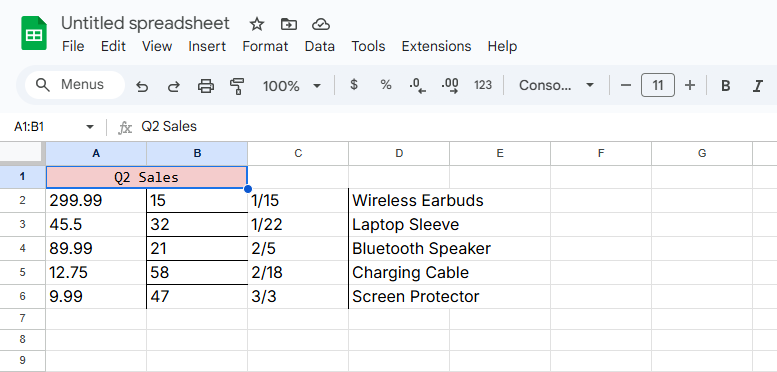Format as currency
Viewport: 777px width, 372px height.
point(354,85)
